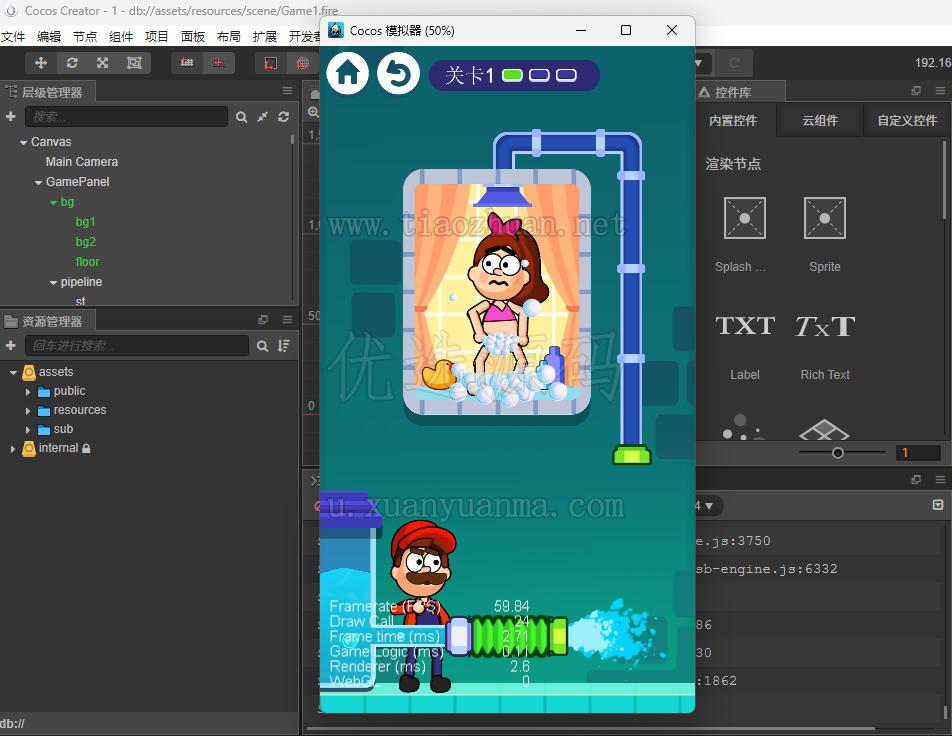Switch to 自定义控件 tab

coord(907,120)
